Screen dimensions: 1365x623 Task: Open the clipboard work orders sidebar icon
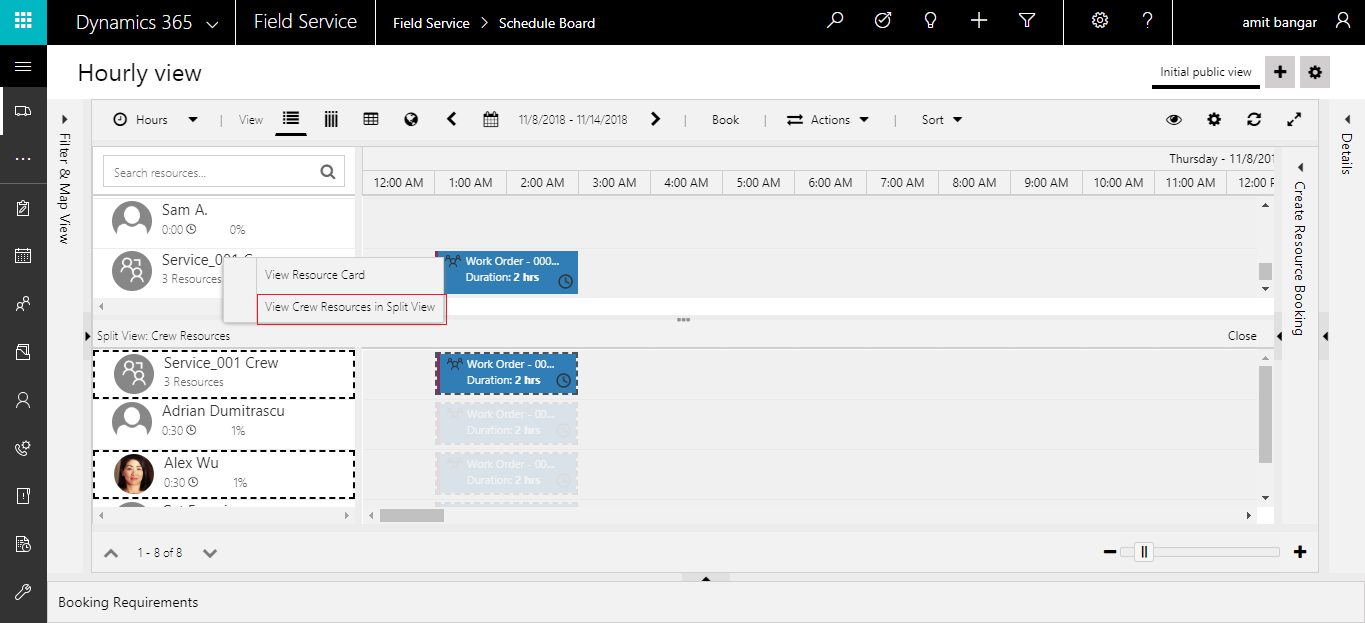click(x=23, y=209)
